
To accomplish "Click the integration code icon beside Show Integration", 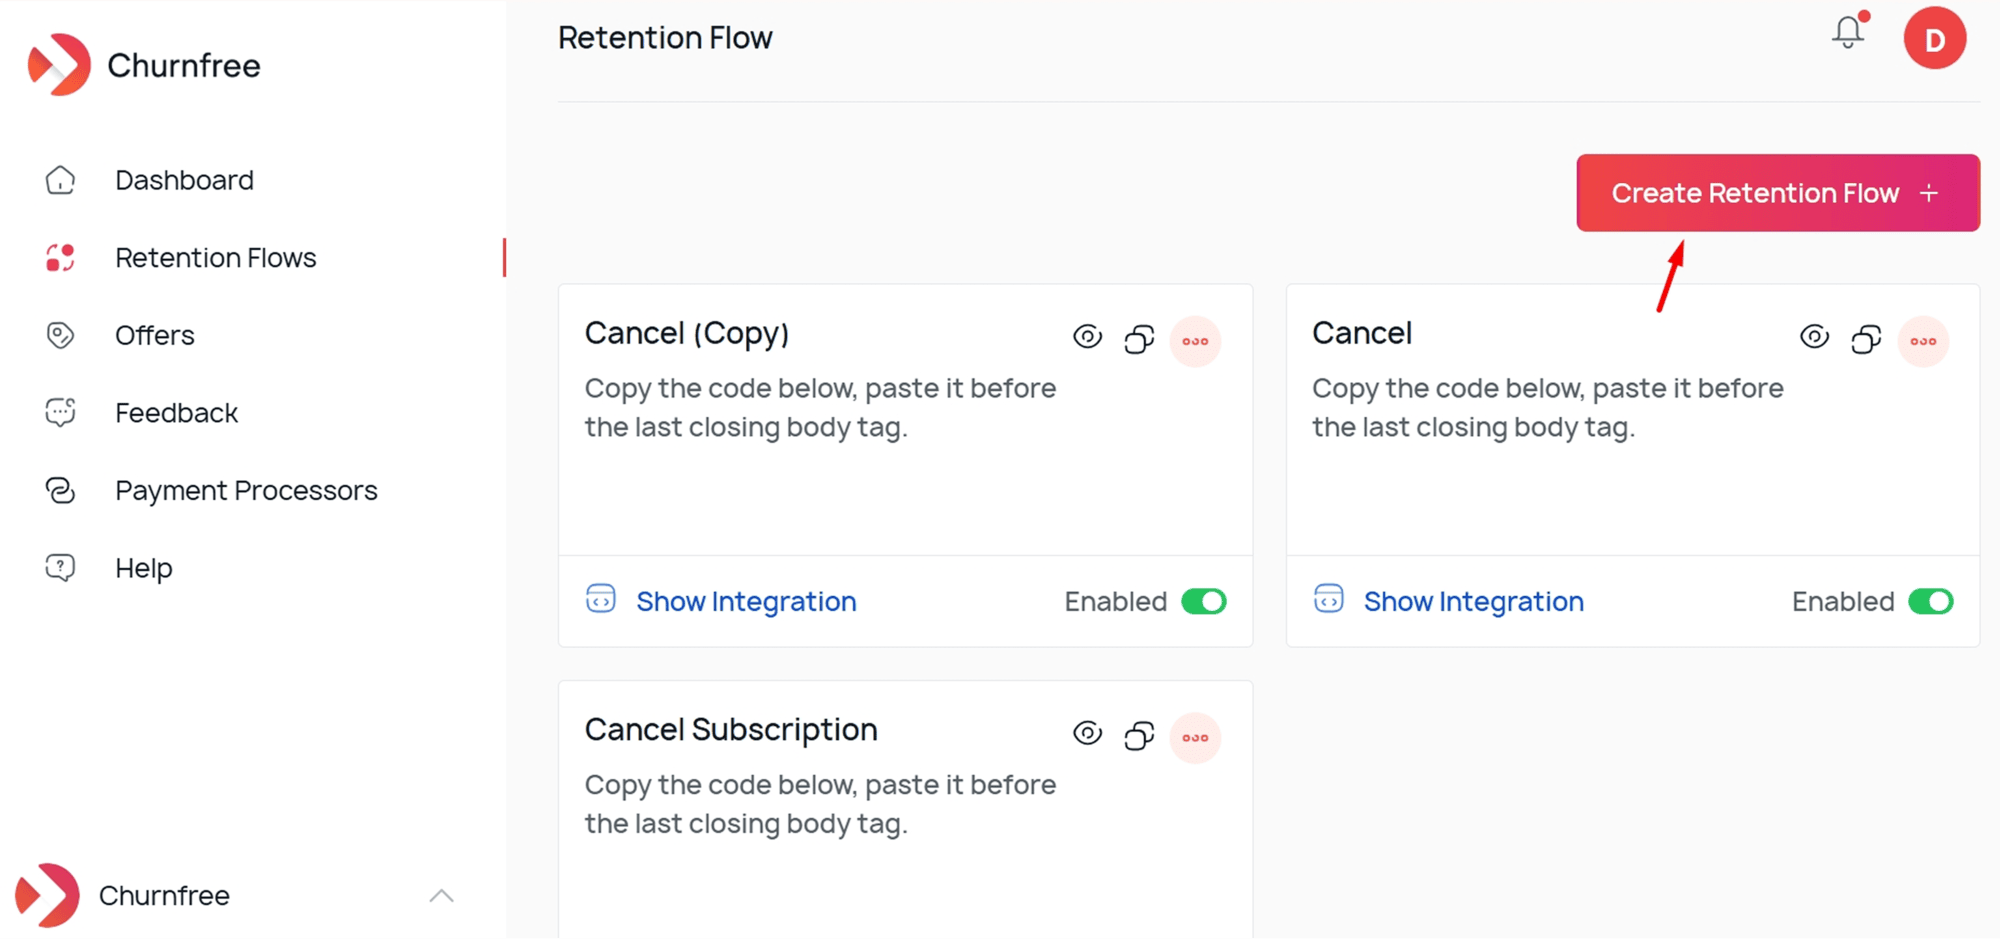I will coord(599,600).
